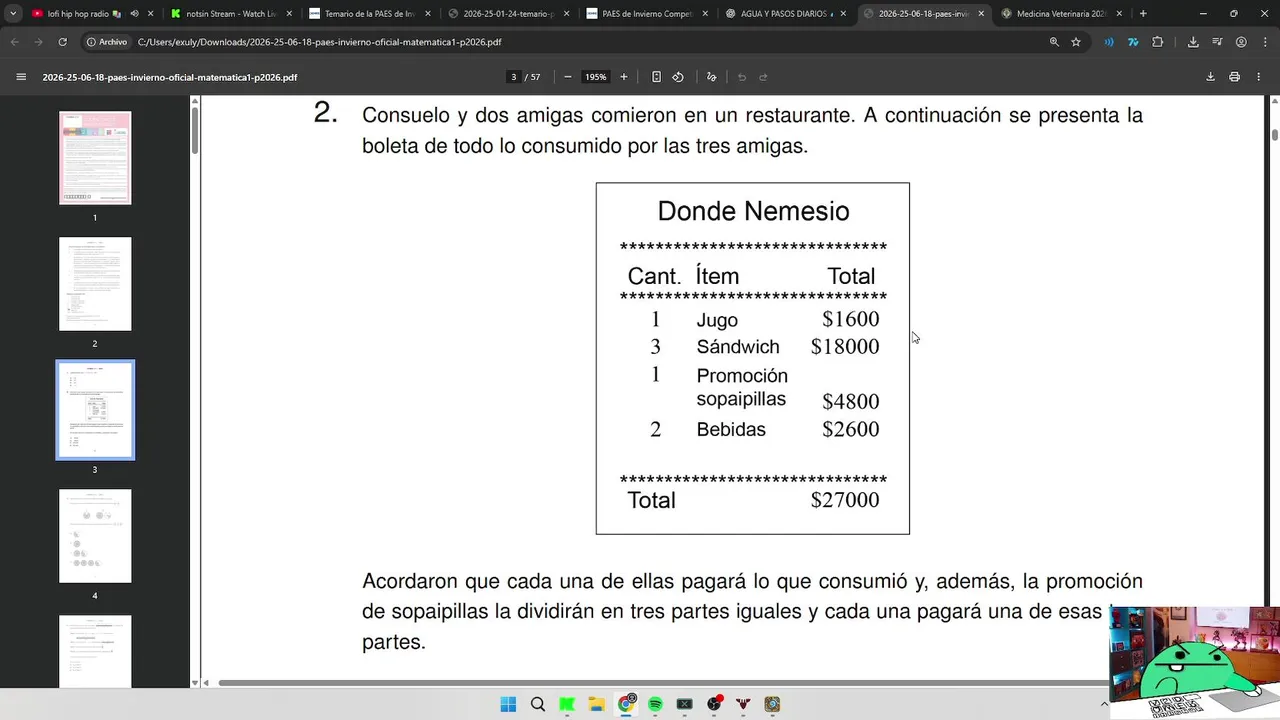Open the browser zoom magnifier icon
Viewport: 1280px width, 720px height.
pyautogui.click(x=1054, y=42)
